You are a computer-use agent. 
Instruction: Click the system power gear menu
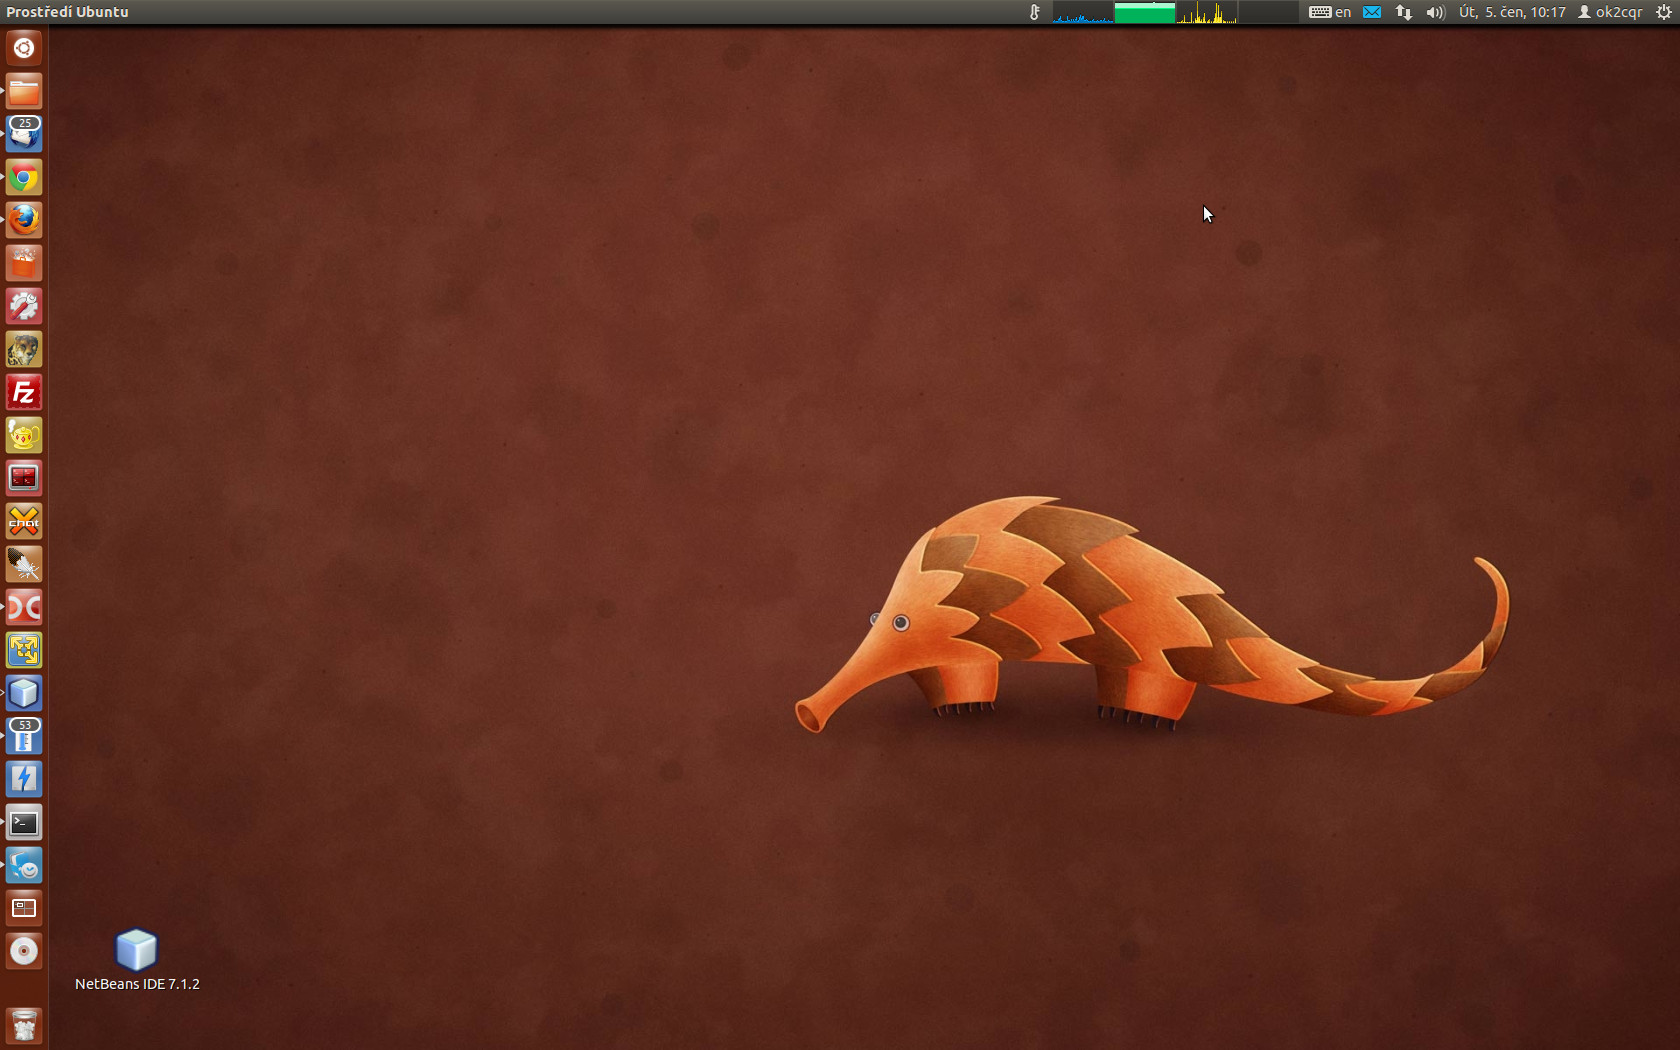1663,12
